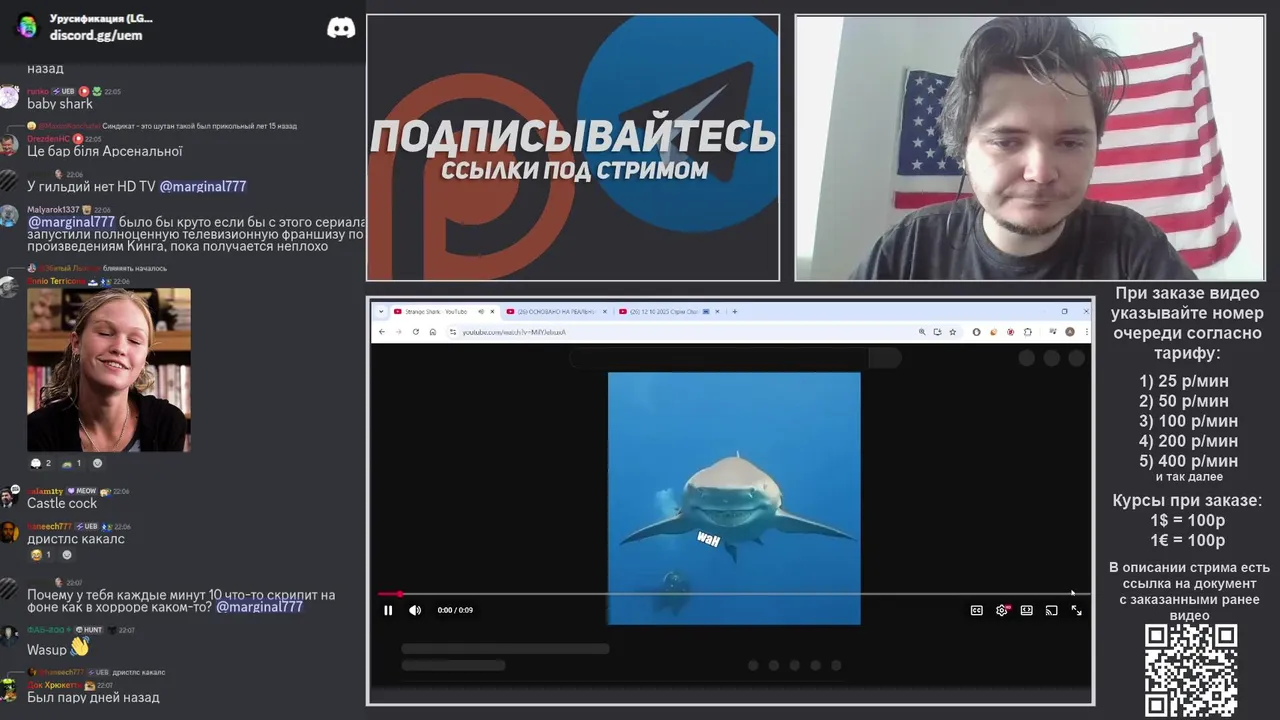Click the Castle cock message text
Viewport: 1280px width, 720px height.
tap(62, 503)
